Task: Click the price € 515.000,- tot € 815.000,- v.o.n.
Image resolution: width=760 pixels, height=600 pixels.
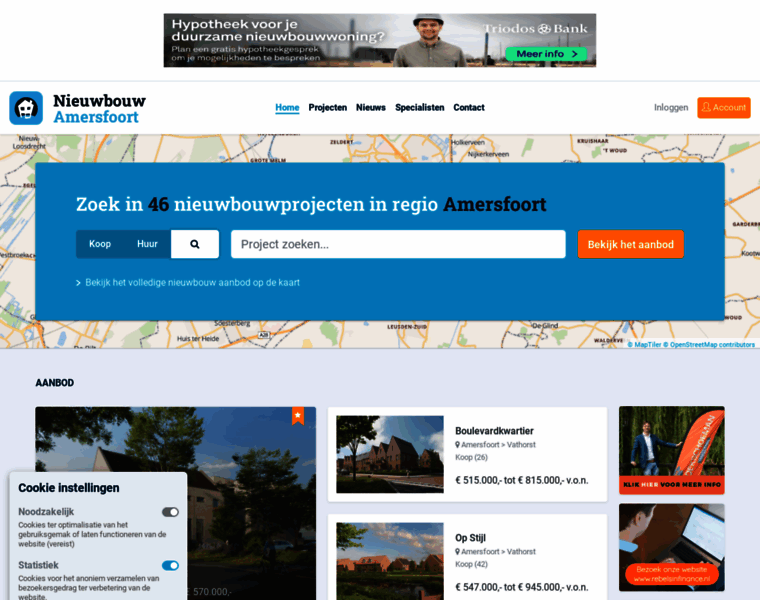Action: pyautogui.click(x=522, y=480)
